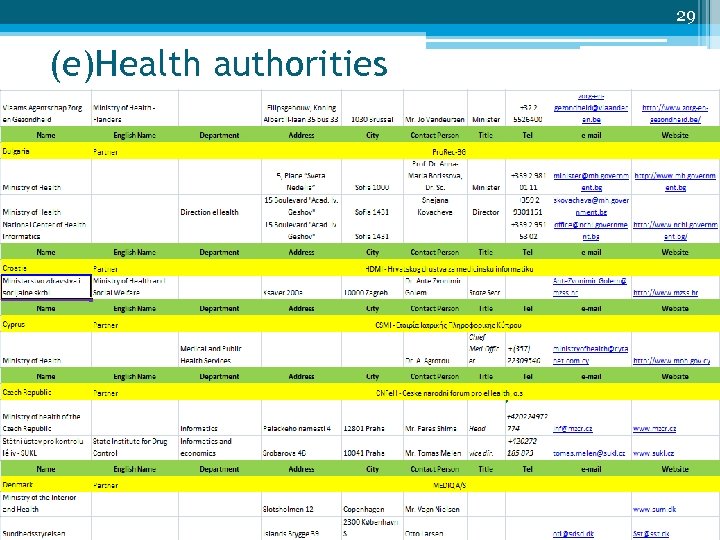Open the skovacheva@mh.government.bg email link

coord(591,206)
